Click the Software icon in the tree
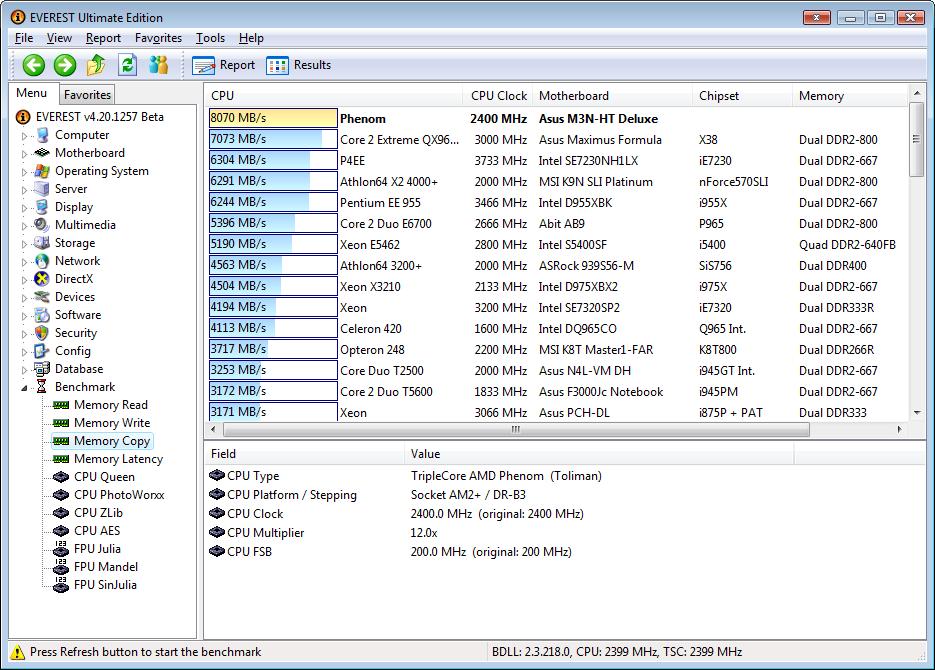This screenshot has height=670, width=935. click(x=42, y=315)
